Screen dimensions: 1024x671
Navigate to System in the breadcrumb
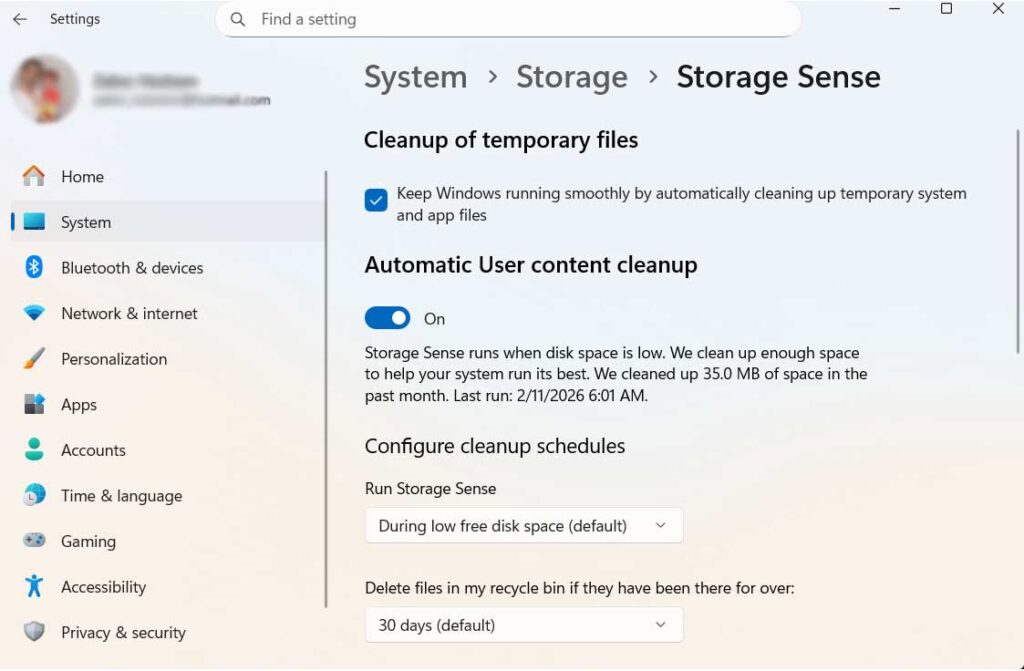coord(415,77)
